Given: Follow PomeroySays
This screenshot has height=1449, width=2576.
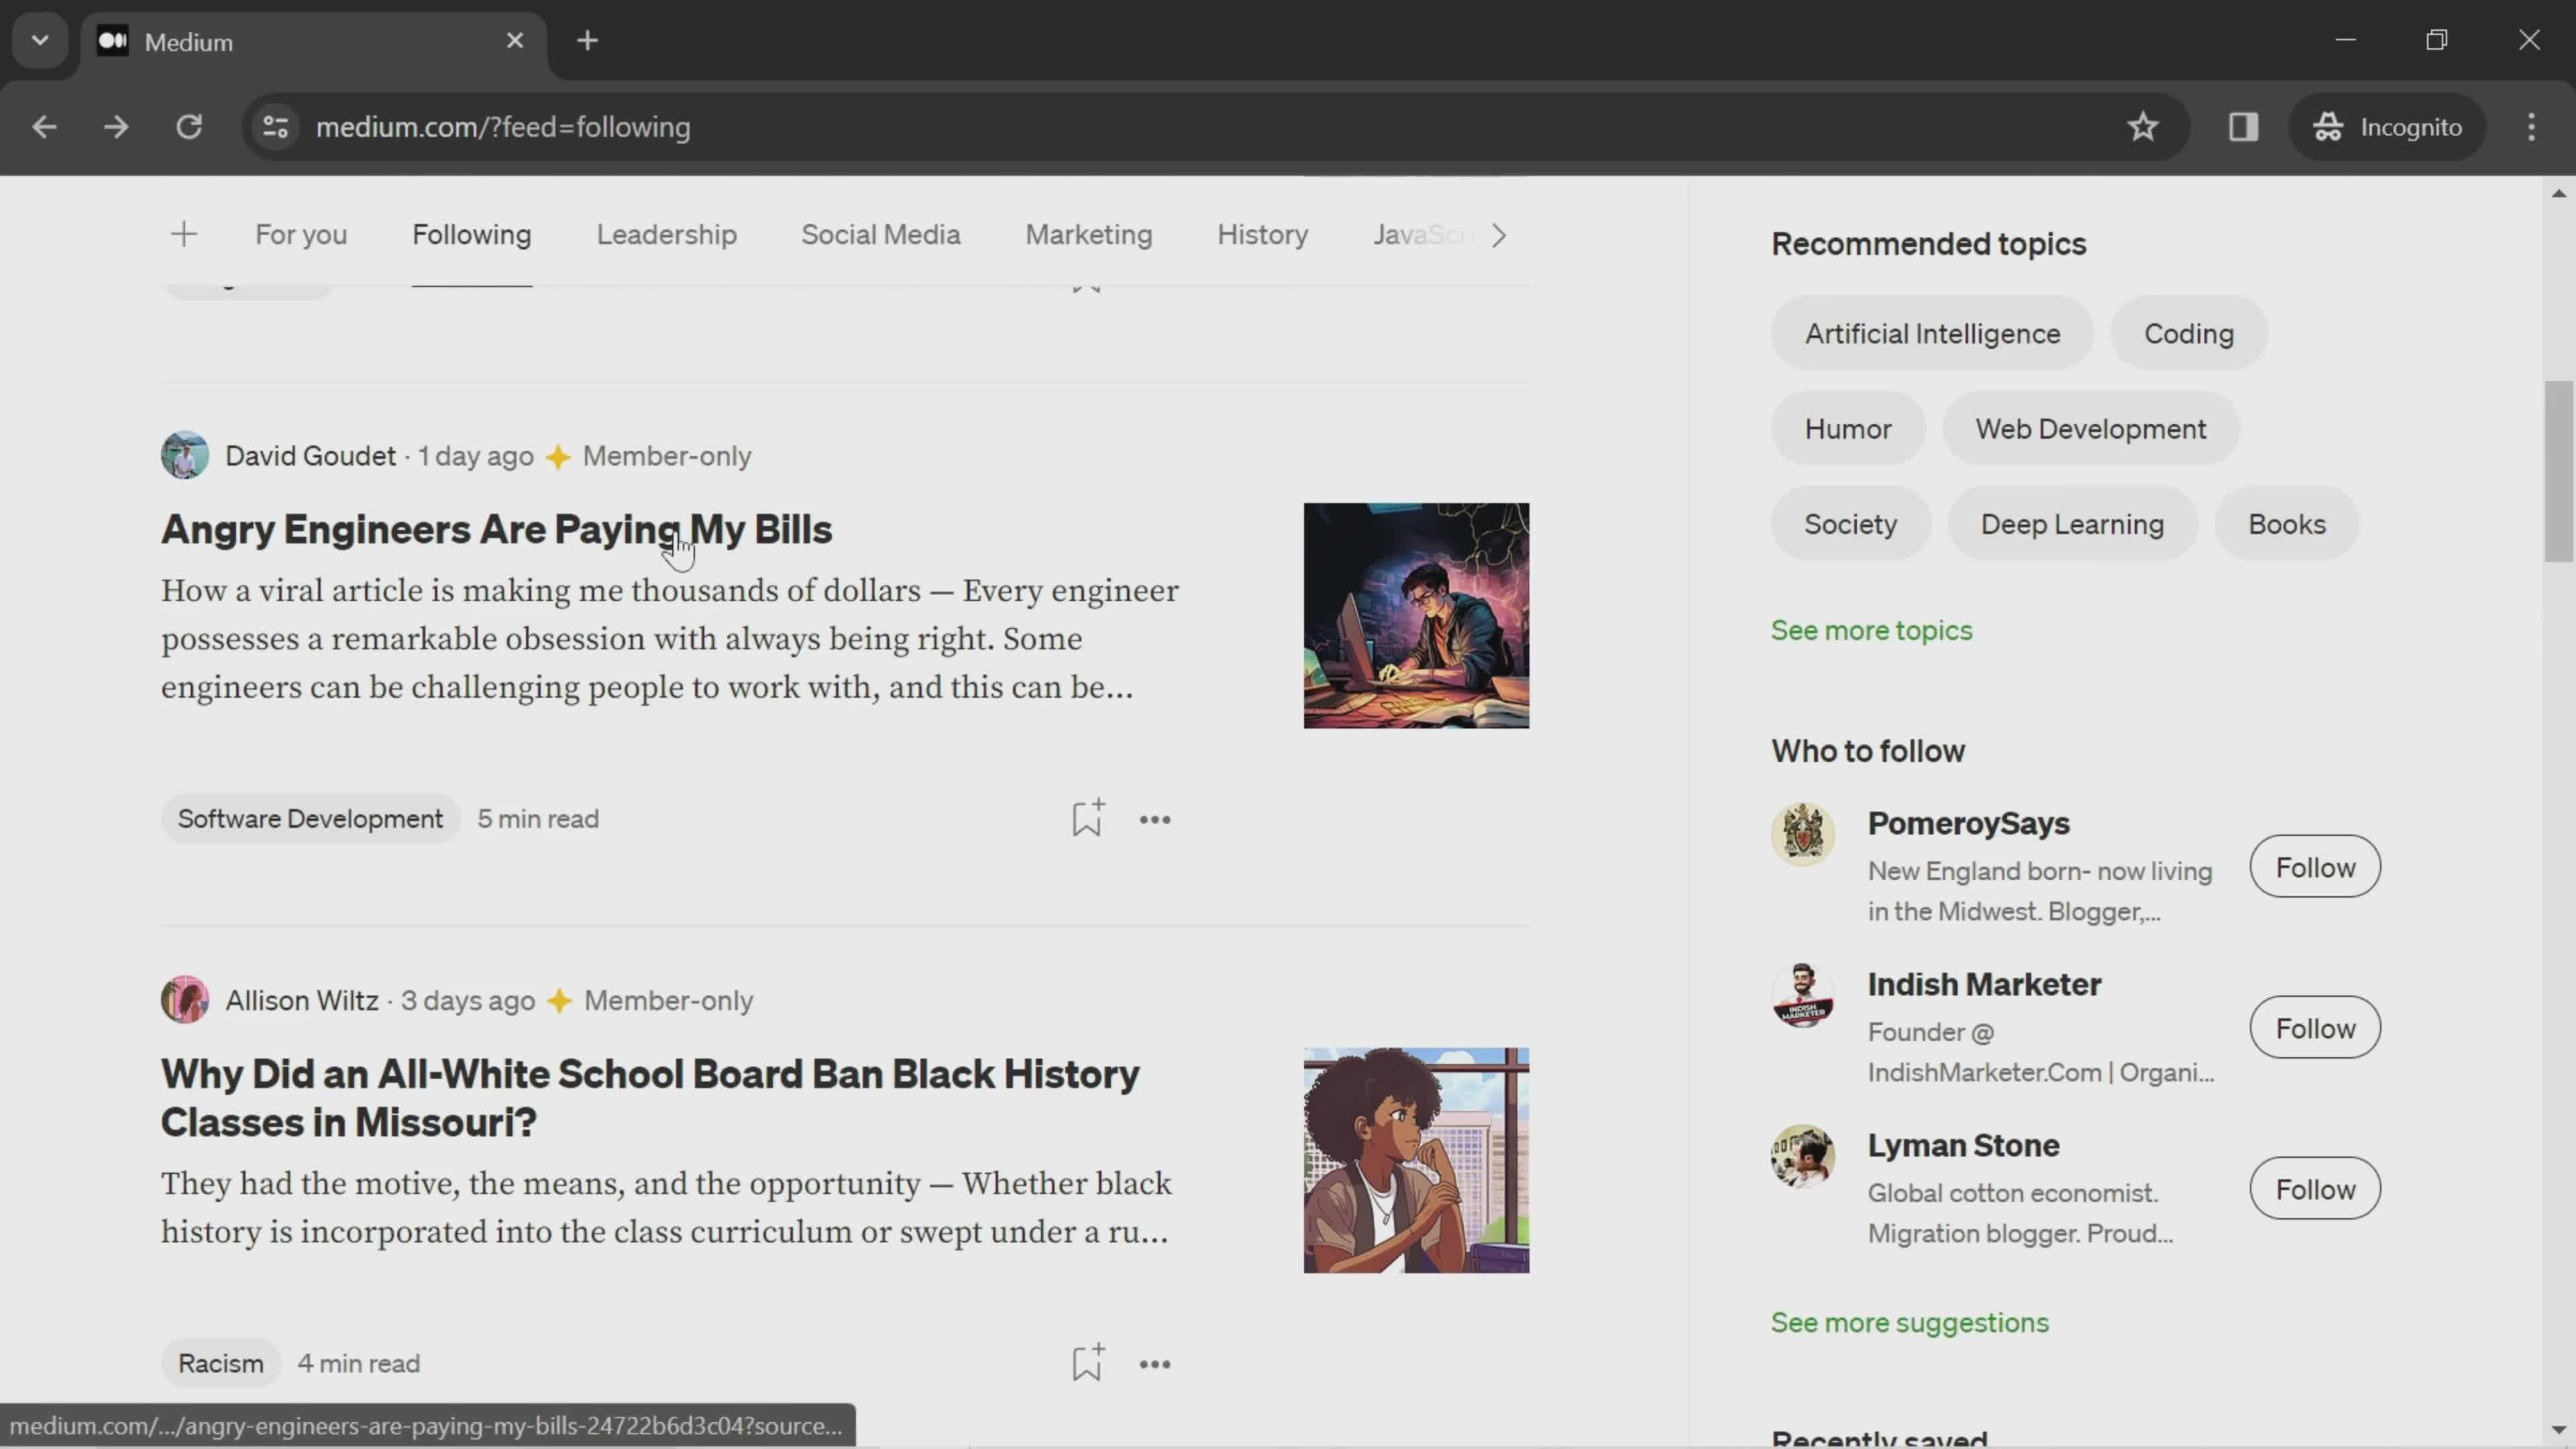Looking at the screenshot, I should [x=2315, y=867].
